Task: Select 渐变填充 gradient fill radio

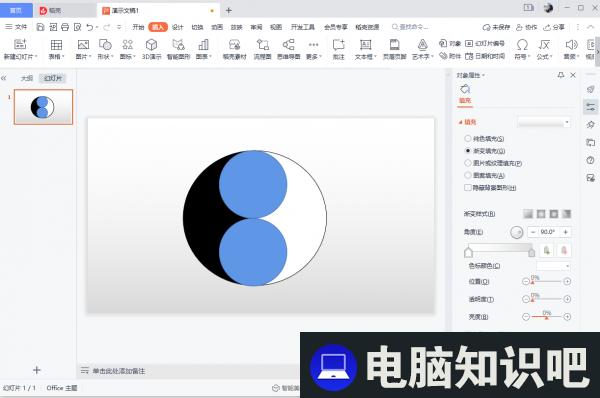Action: click(x=468, y=151)
